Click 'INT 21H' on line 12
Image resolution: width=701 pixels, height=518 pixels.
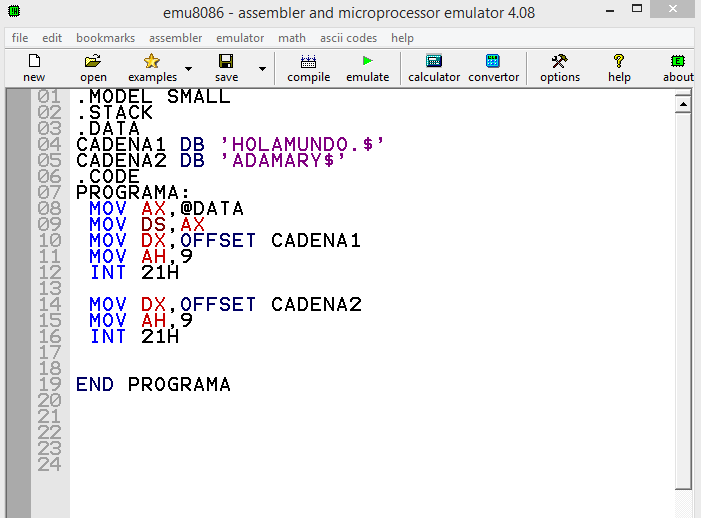135,273
